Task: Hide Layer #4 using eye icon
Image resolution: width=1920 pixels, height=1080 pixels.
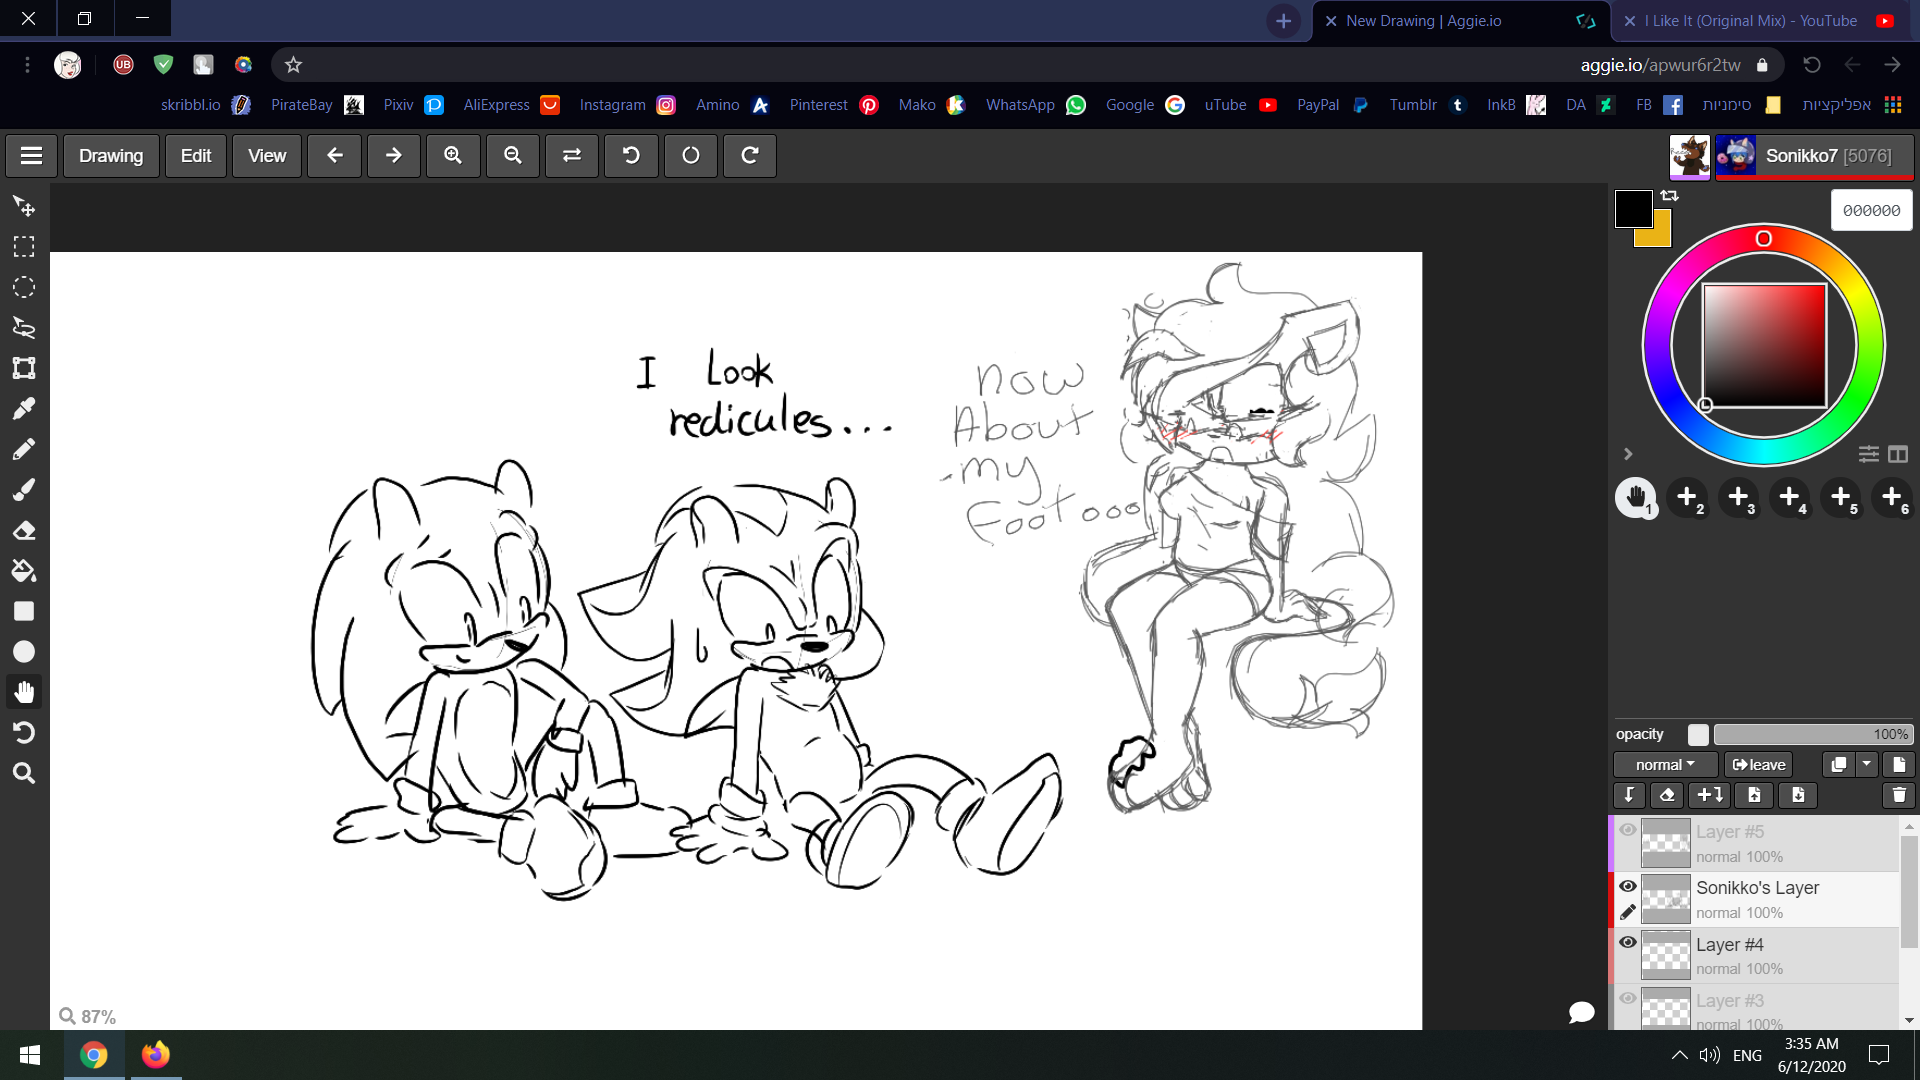Action: [1628, 942]
